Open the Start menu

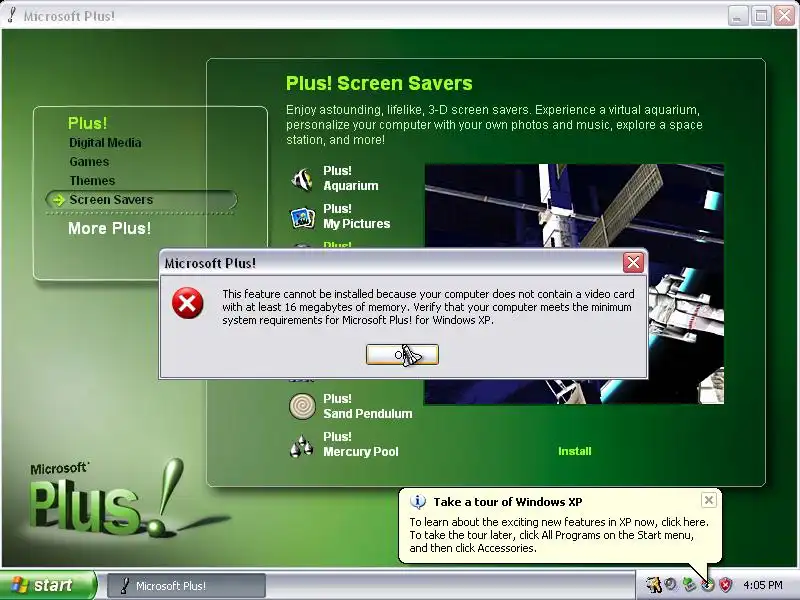point(48,585)
